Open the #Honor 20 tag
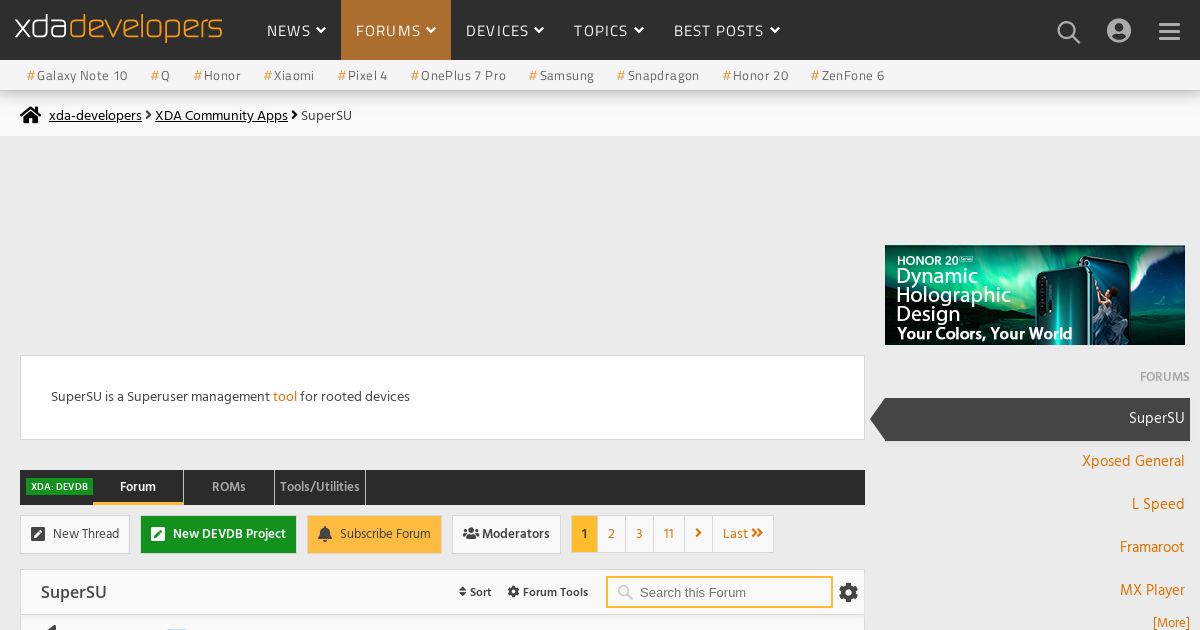Viewport: 1200px width, 630px height. tap(755, 76)
